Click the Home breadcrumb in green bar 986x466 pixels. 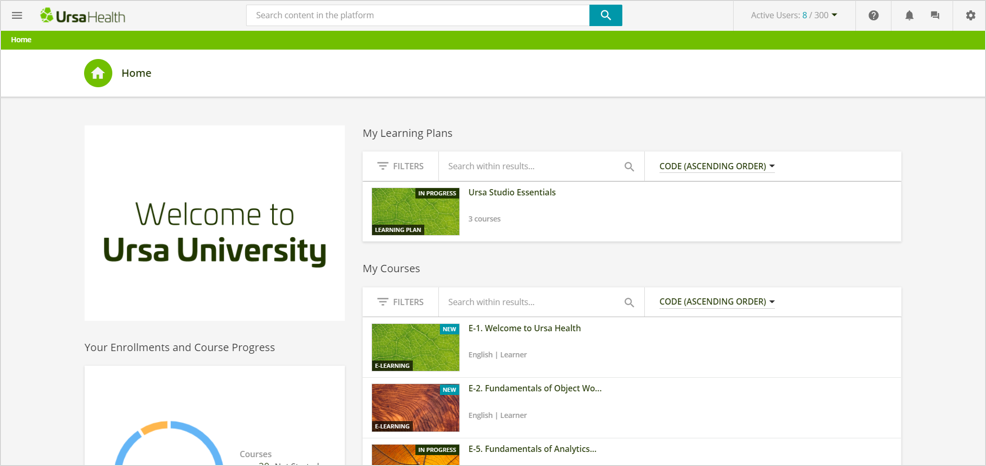[21, 40]
